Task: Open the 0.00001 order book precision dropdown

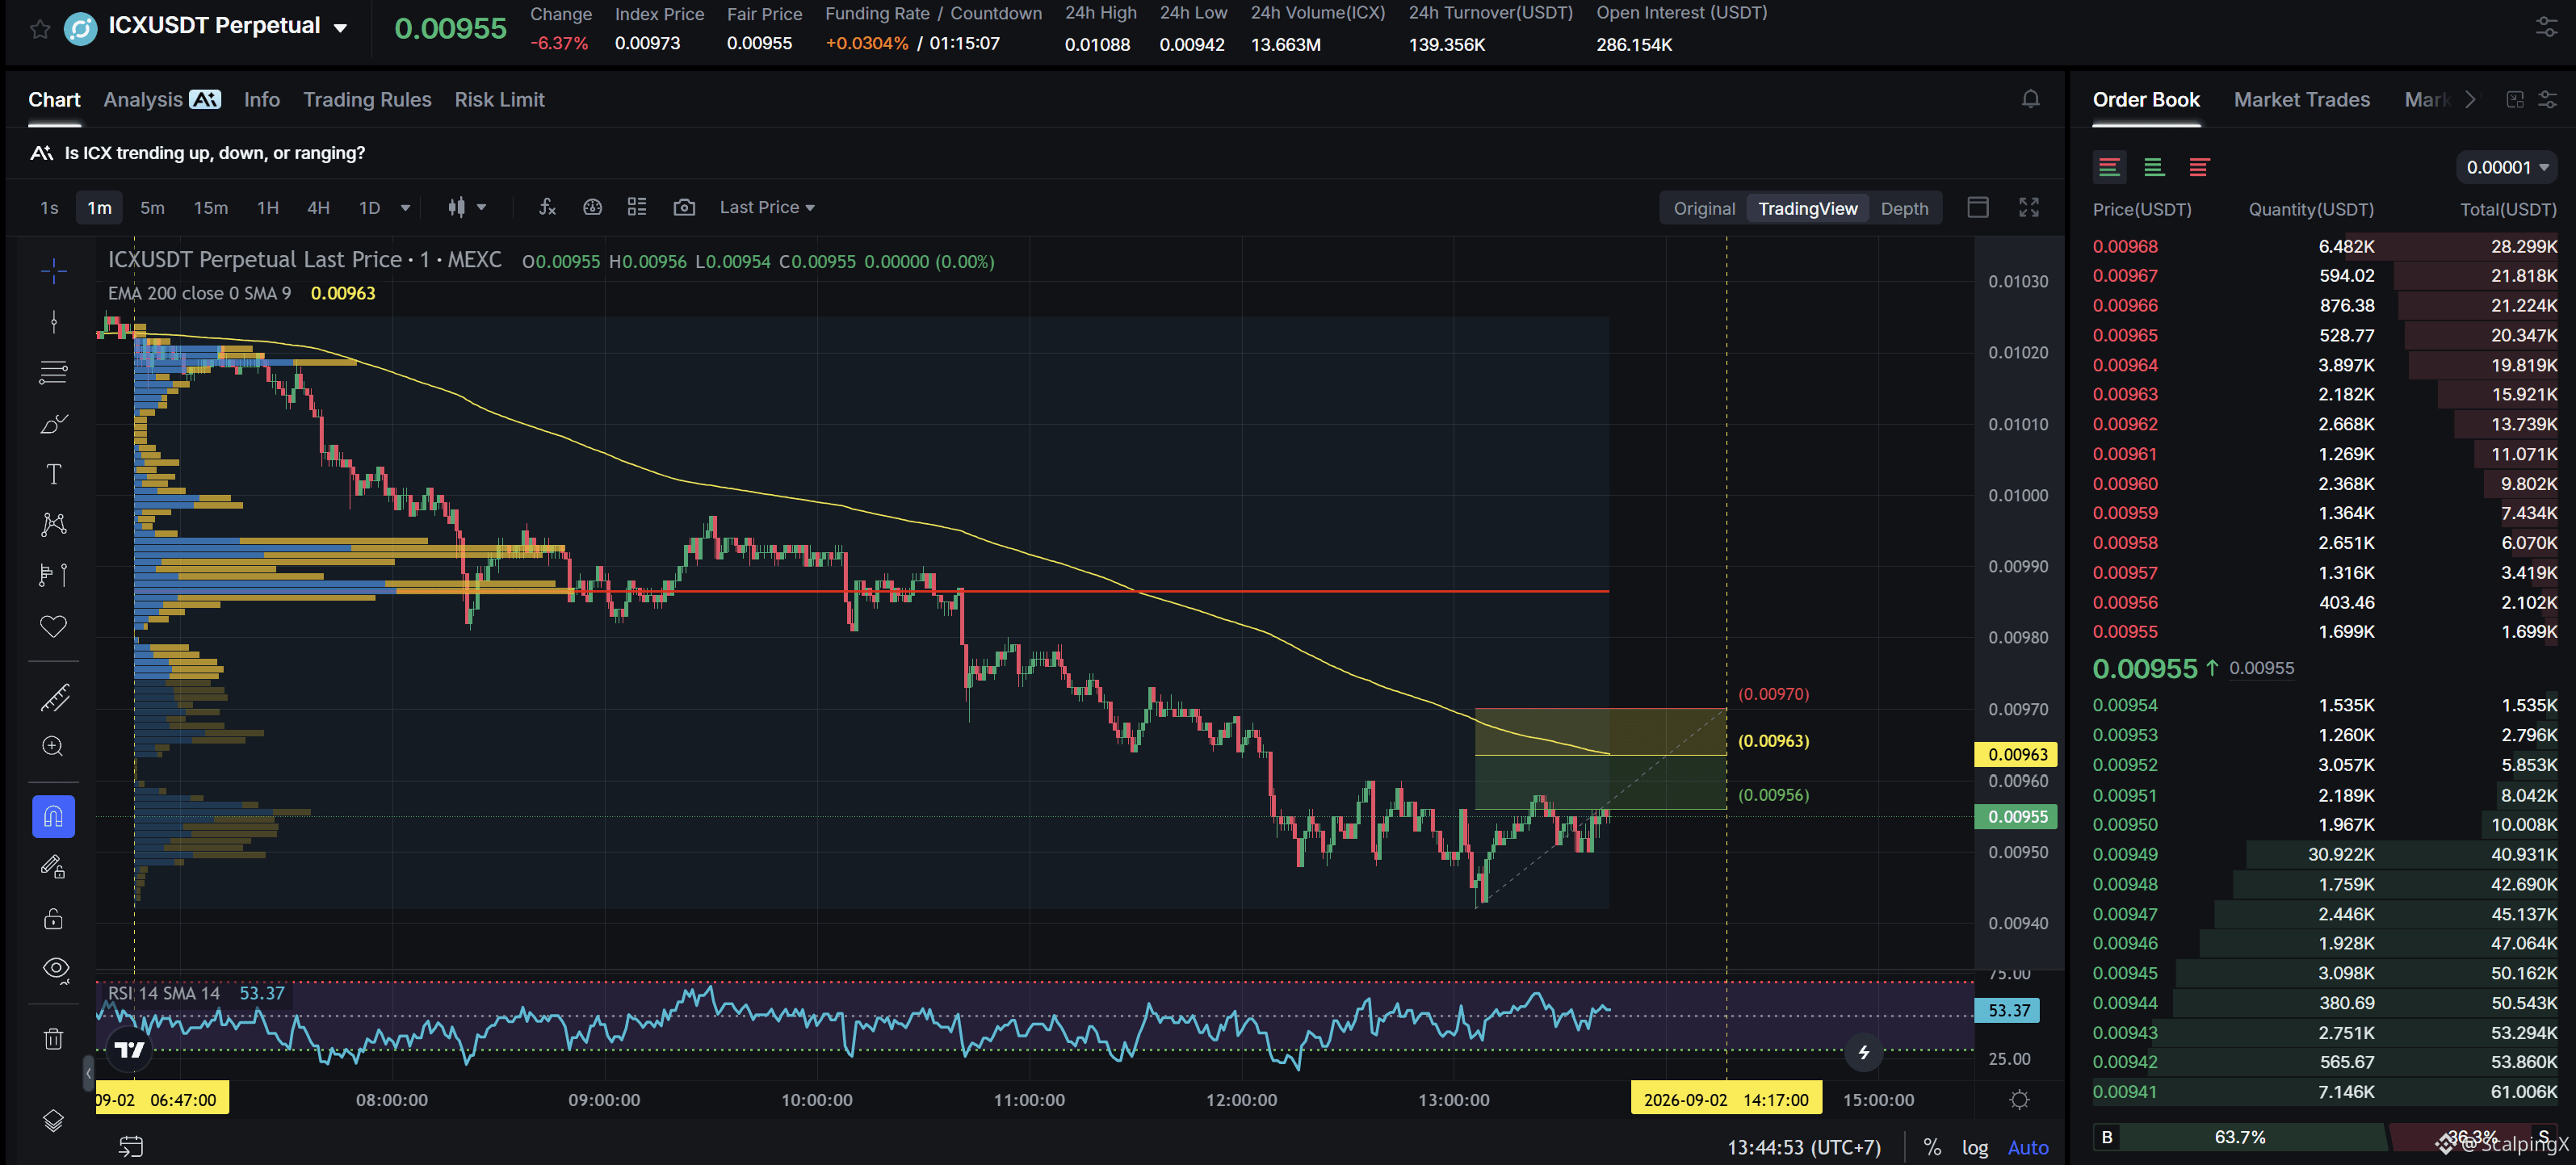Action: tap(2506, 167)
